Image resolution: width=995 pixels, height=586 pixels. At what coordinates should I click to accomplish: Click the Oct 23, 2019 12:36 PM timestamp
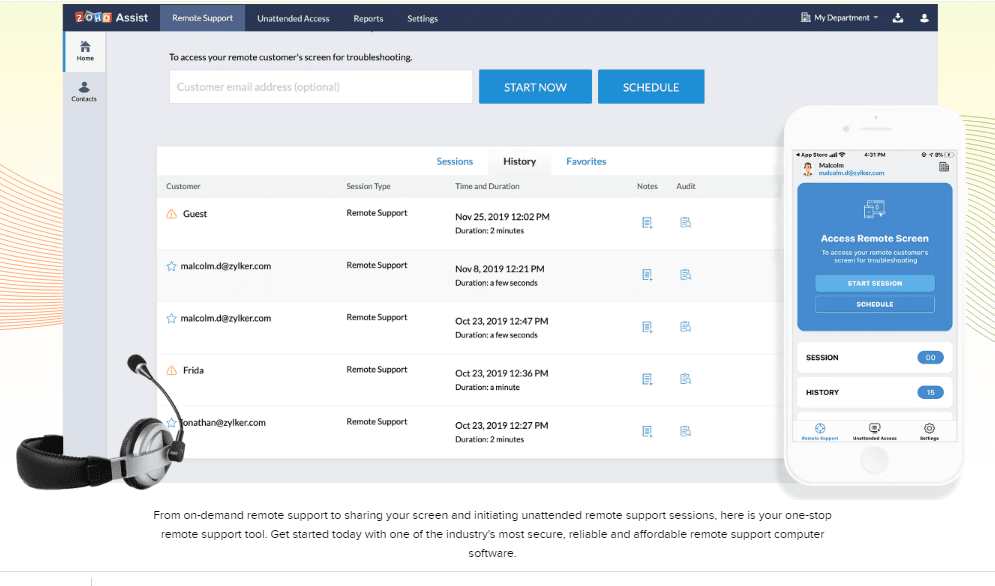501,373
